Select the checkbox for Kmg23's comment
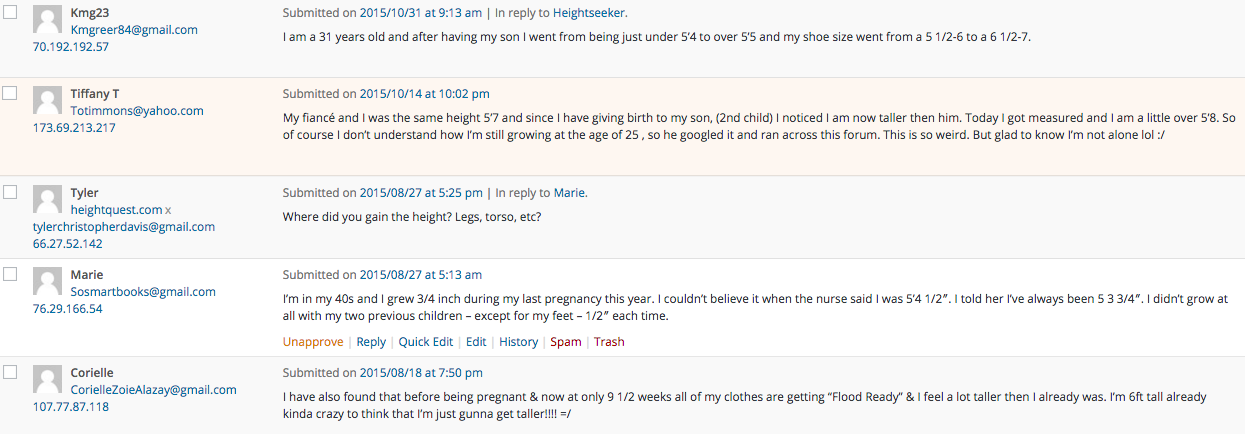Viewport: 1245px width, 434px height. point(10,10)
